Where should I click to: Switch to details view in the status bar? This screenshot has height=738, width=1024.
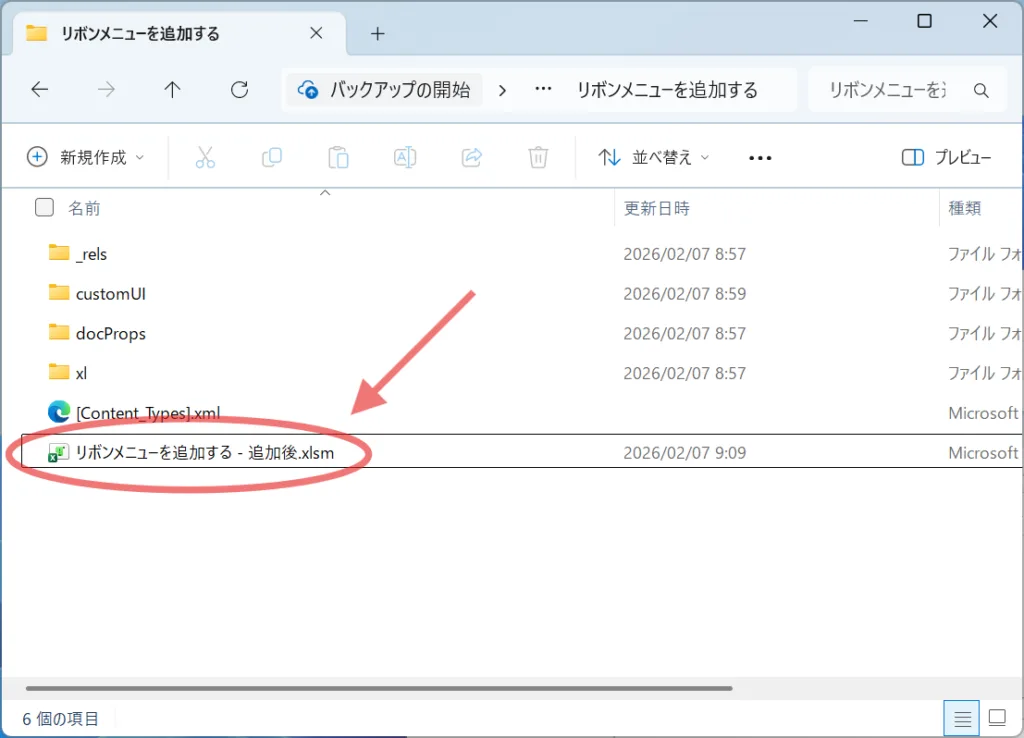(962, 717)
